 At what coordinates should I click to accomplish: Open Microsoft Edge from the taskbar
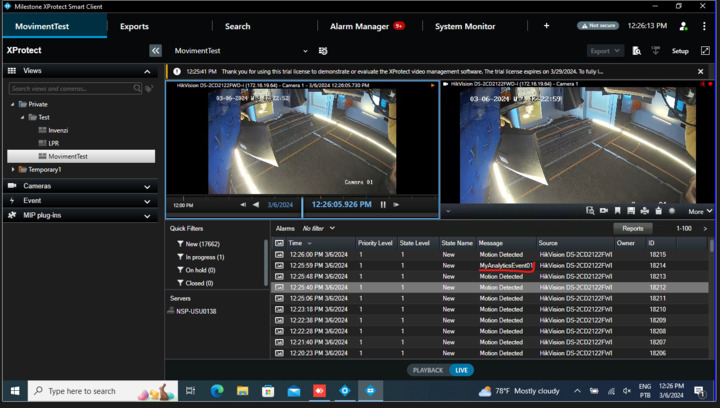[x=217, y=391]
